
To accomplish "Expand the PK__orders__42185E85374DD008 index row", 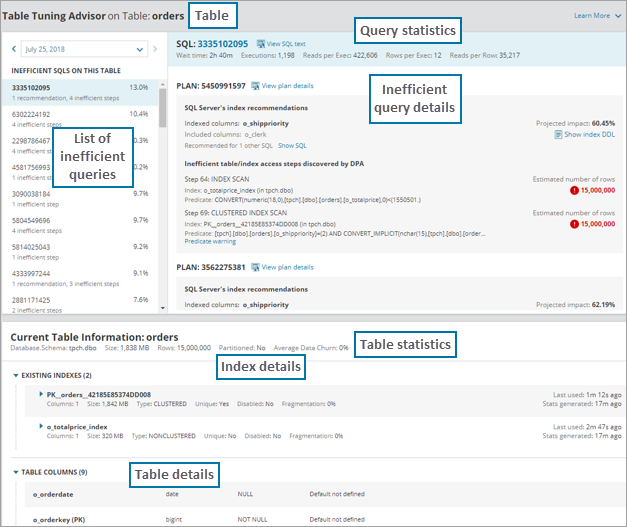I will (x=41, y=395).
